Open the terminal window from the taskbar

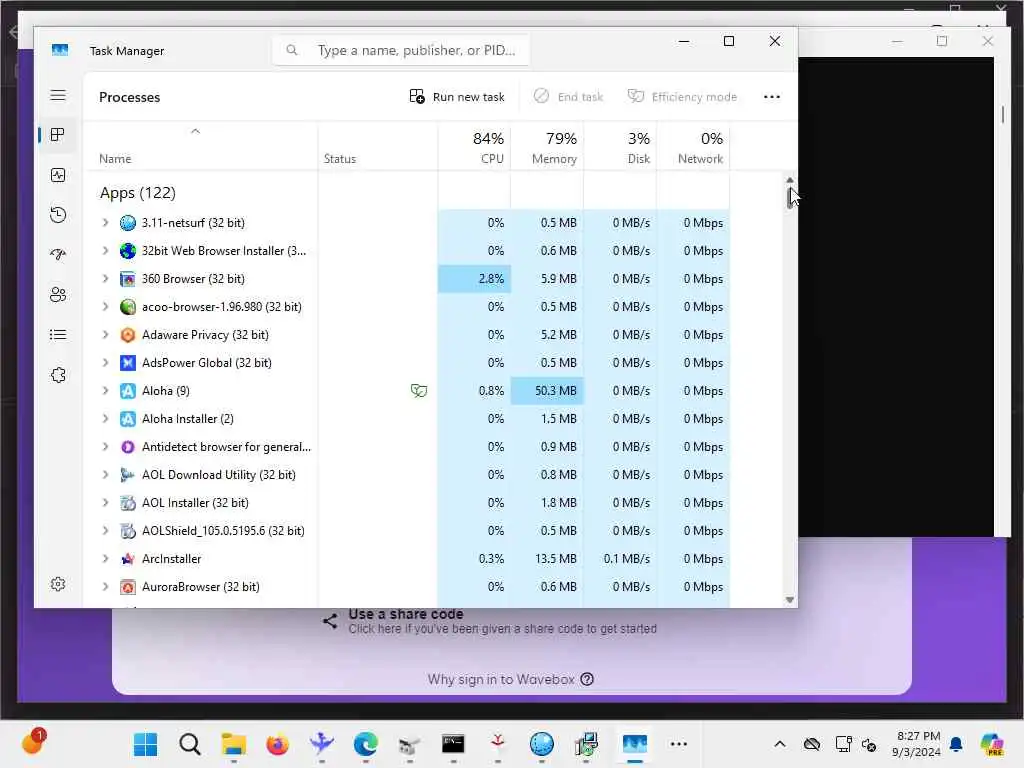[x=453, y=744]
